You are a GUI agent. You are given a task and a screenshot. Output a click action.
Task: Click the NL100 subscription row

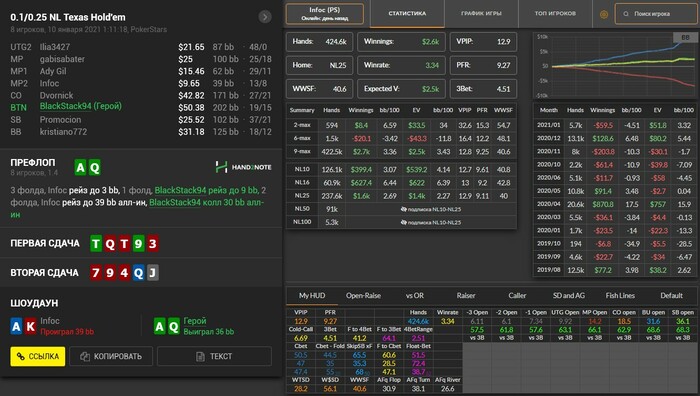click(401, 222)
